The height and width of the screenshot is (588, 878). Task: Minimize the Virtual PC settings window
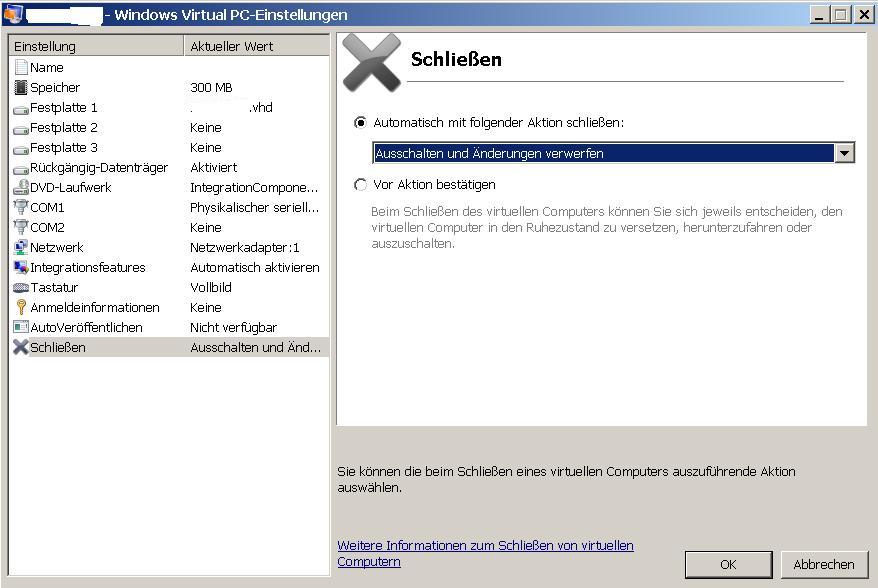coord(819,15)
